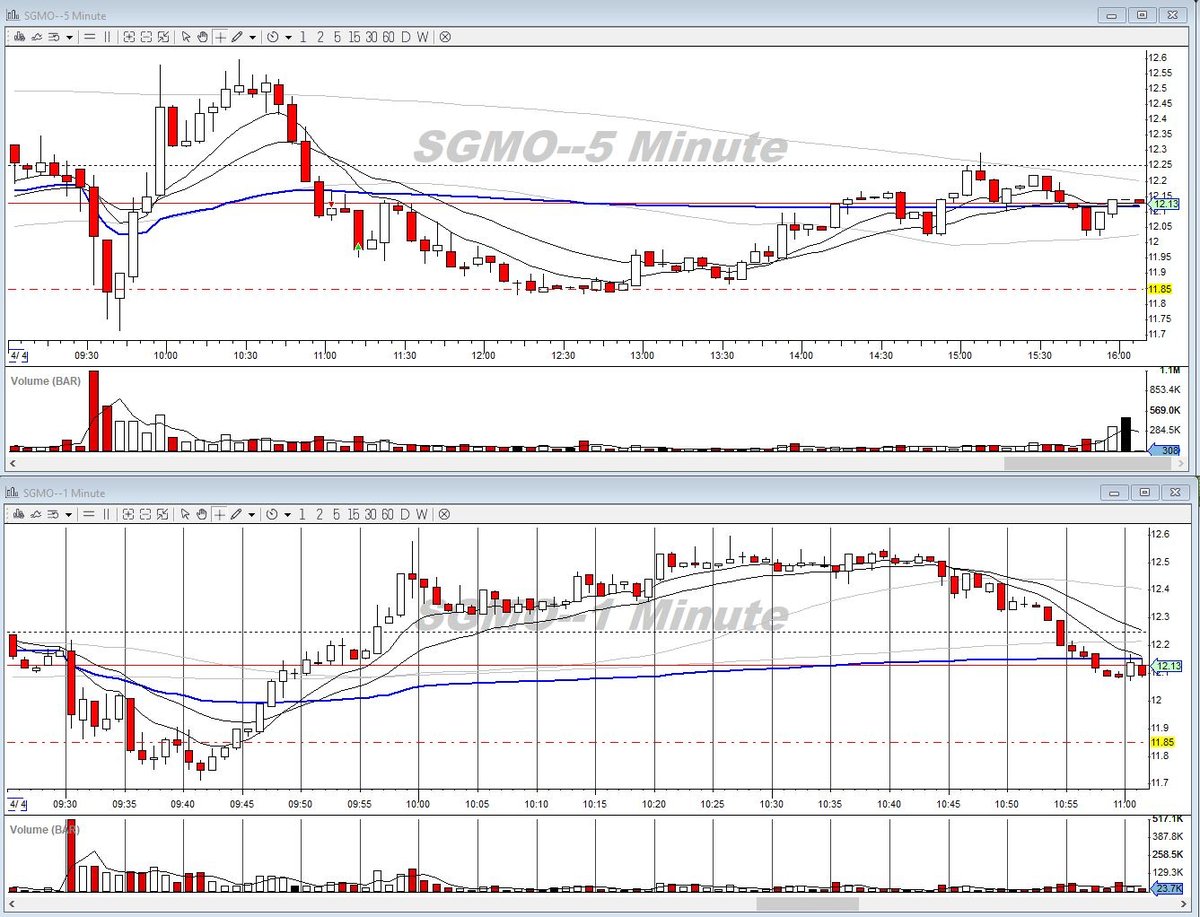The width and height of the screenshot is (1200, 917).
Task: Toggle horizontal grid lines in 1 Minute toolbar
Action: point(89,514)
